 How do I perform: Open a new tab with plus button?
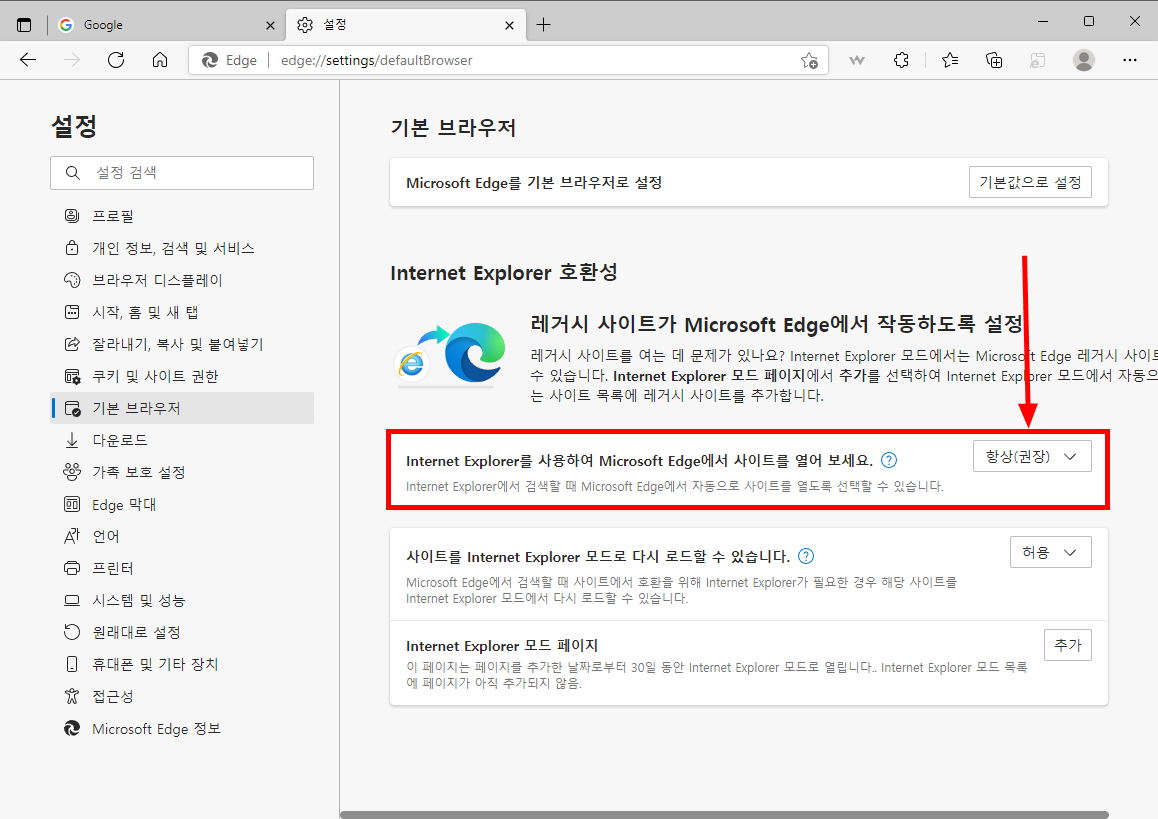(x=544, y=25)
